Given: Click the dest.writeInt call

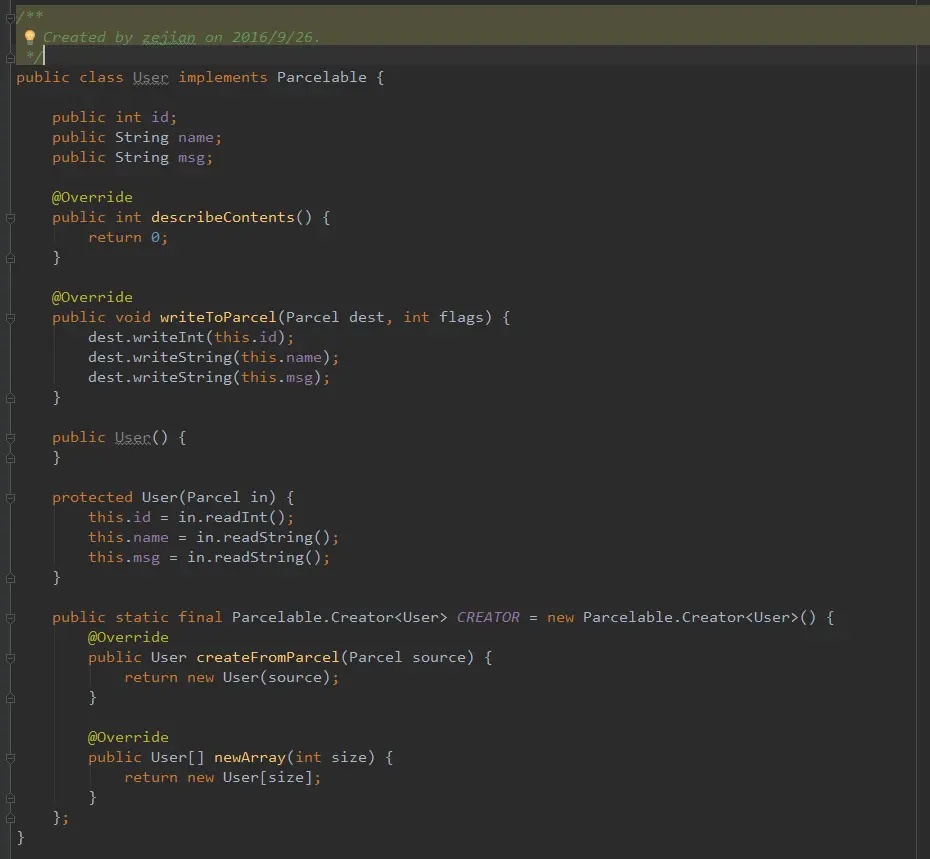Looking at the screenshot, I should [x=191, y=338].
